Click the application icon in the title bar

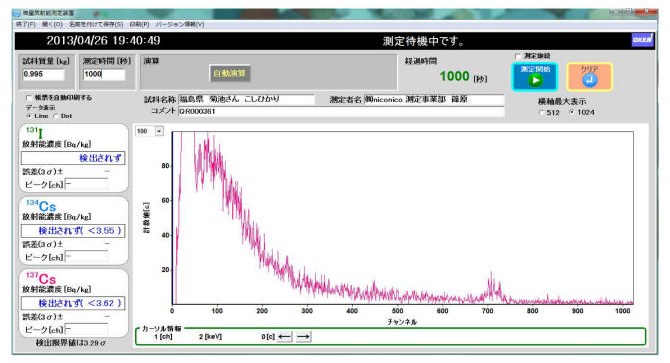click(x=17, y=13)
